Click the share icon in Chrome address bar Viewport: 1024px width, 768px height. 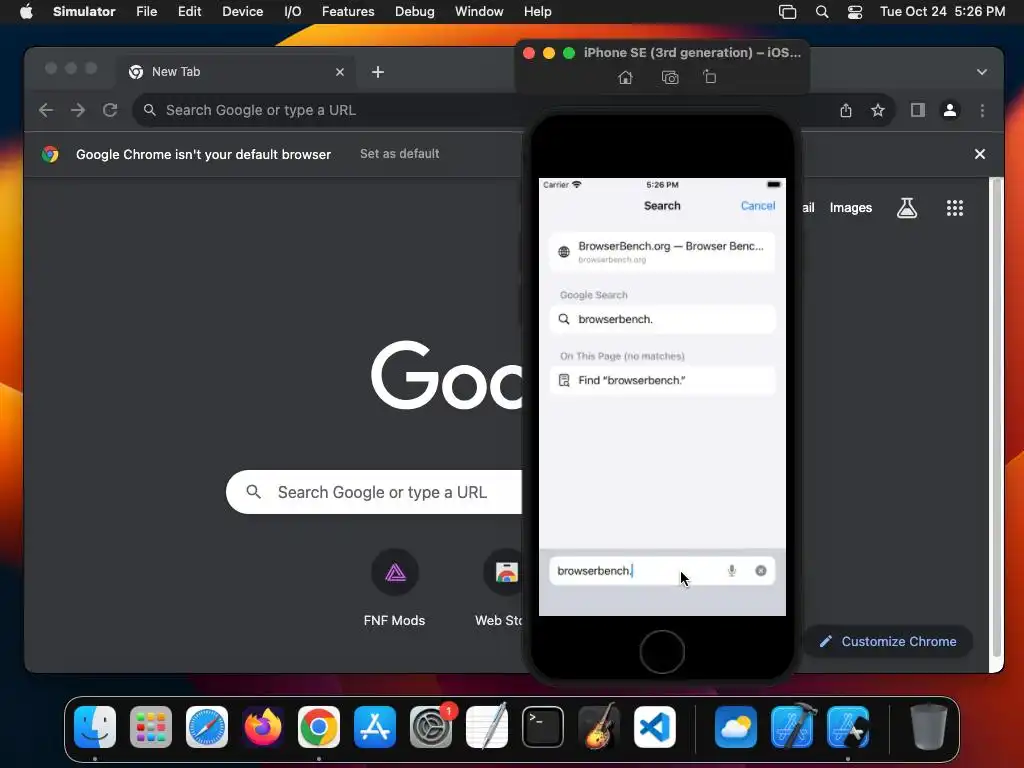(846, 110)
